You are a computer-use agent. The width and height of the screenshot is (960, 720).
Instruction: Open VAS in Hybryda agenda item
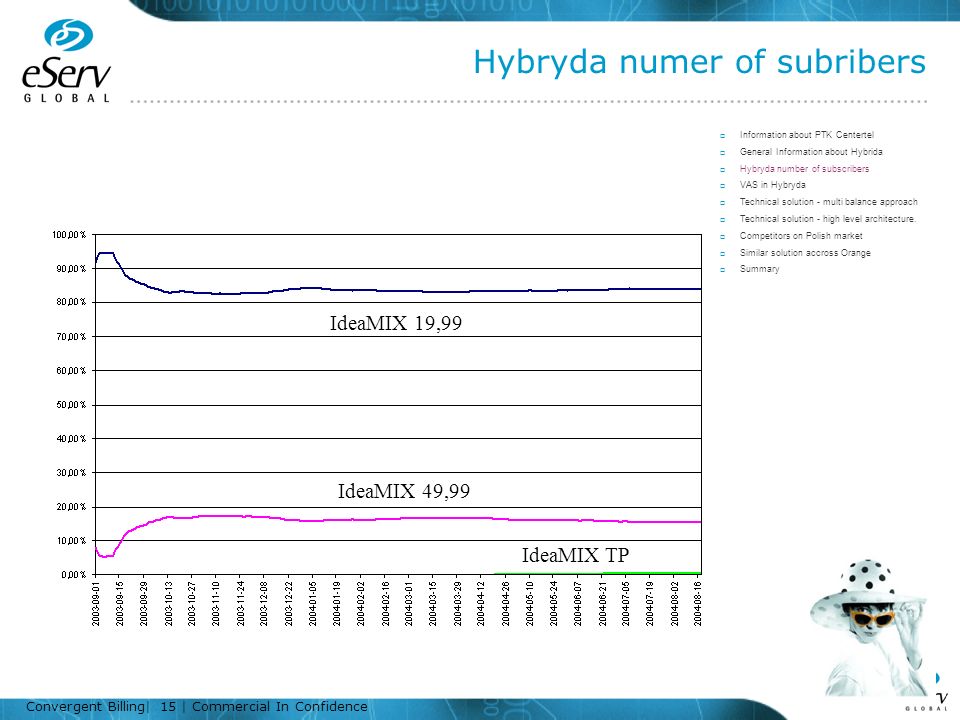click(772, 185)
